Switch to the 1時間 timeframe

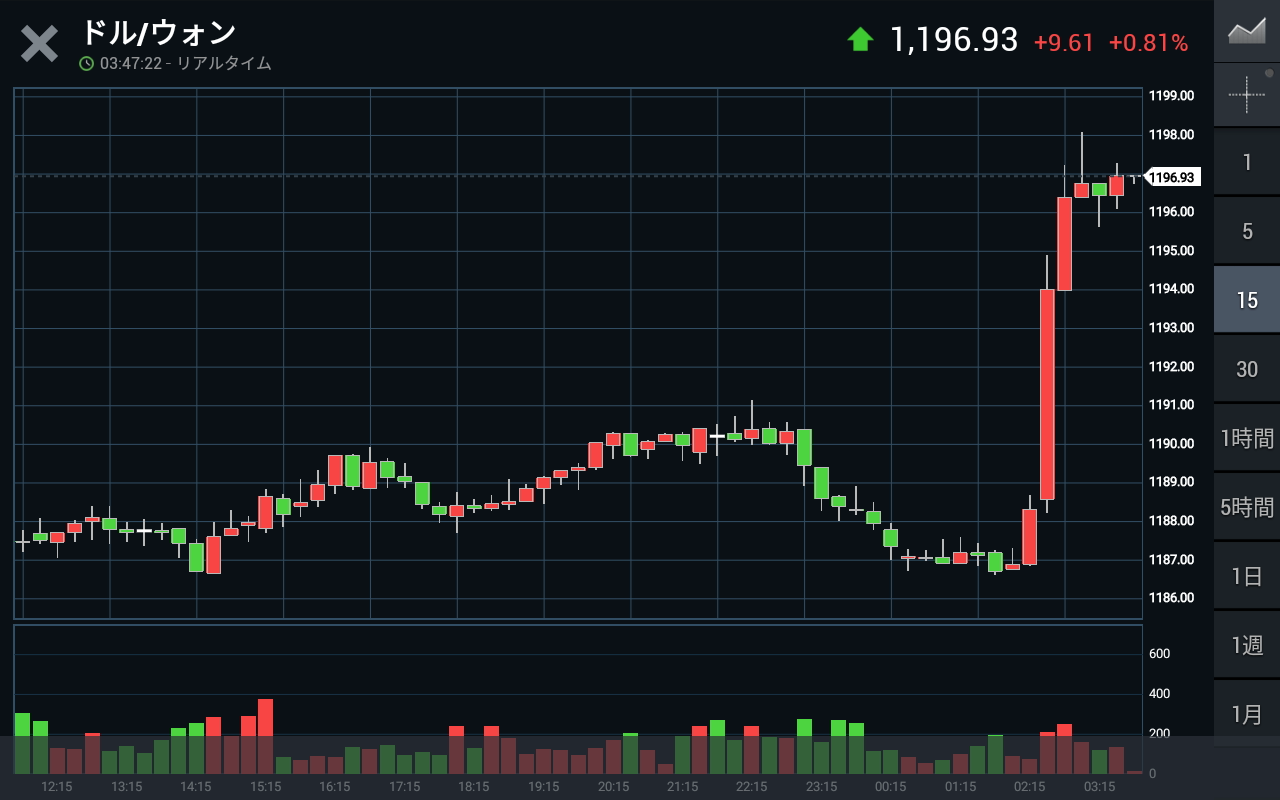point(1247,438)
